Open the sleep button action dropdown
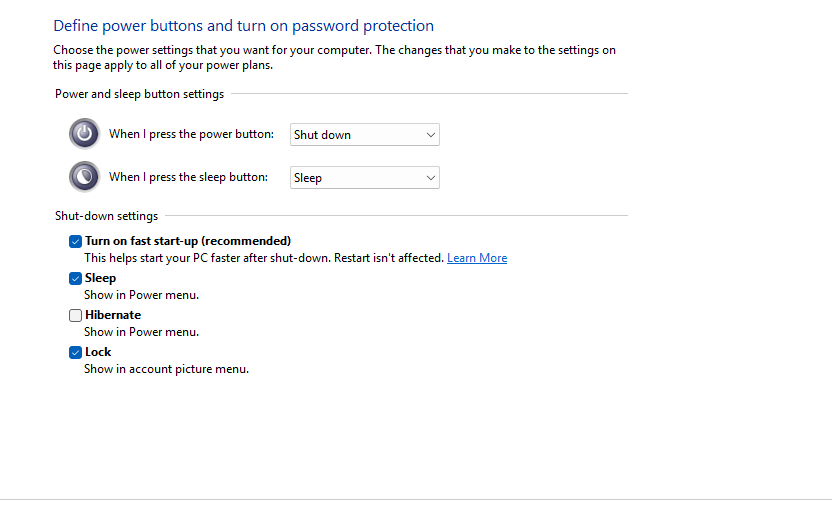 (x=365, y=178)
